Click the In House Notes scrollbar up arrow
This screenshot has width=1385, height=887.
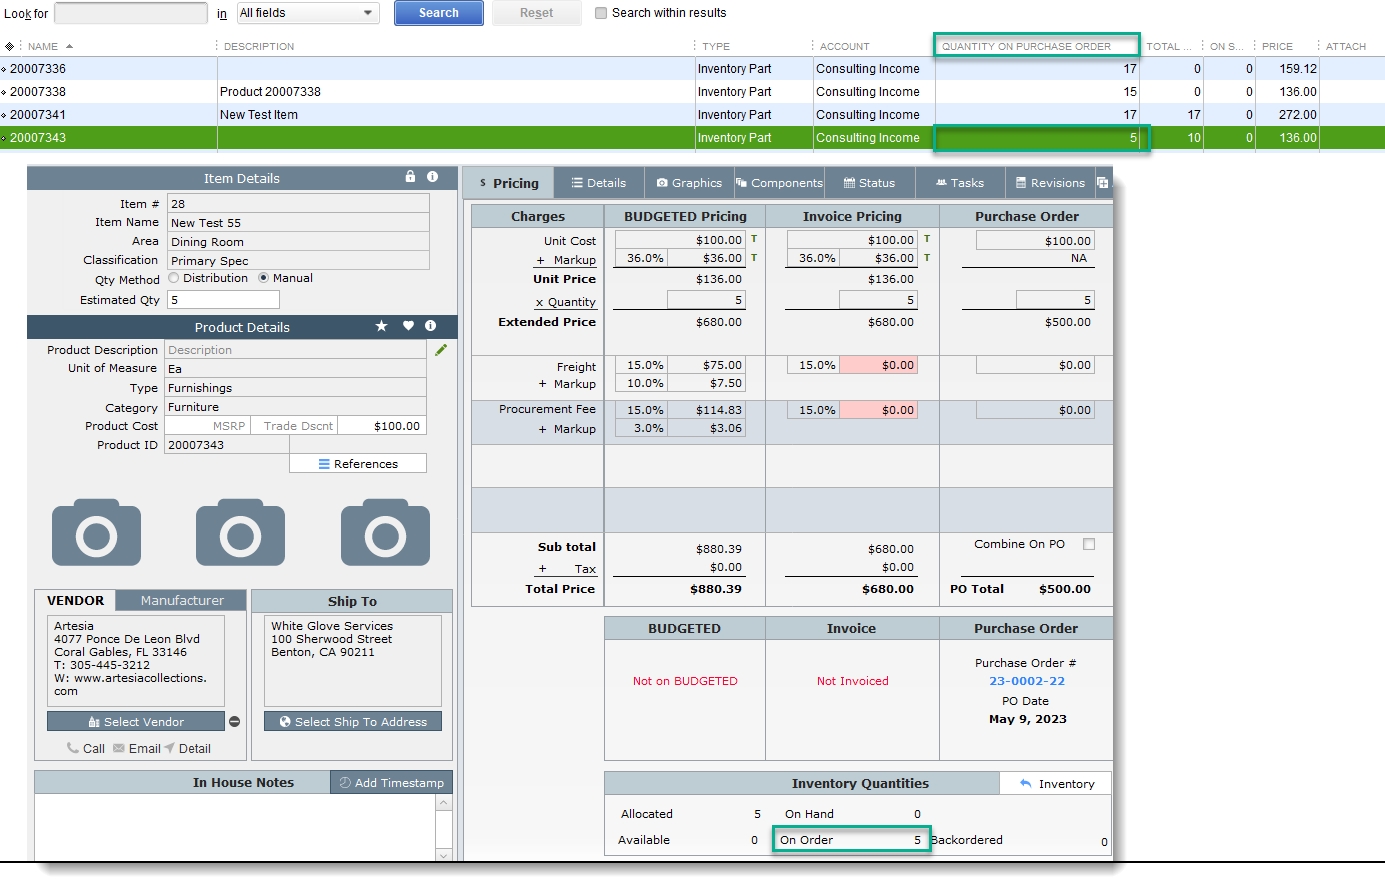click(x=444, y=803)
